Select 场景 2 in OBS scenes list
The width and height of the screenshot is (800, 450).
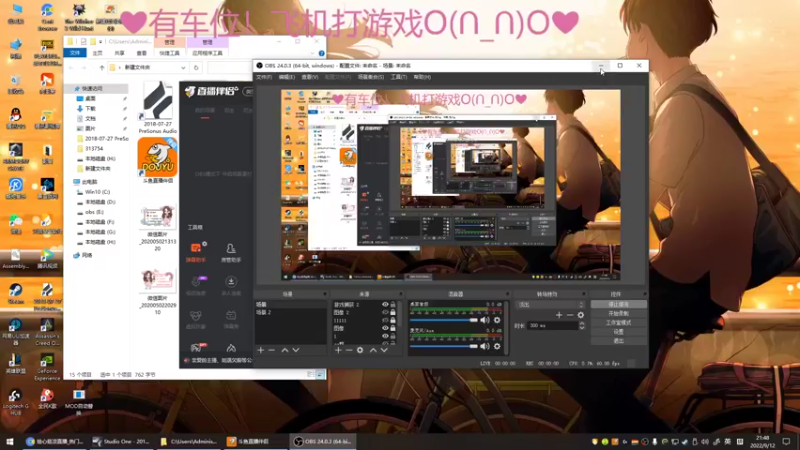pyautogui.click(x=291, y=312)
